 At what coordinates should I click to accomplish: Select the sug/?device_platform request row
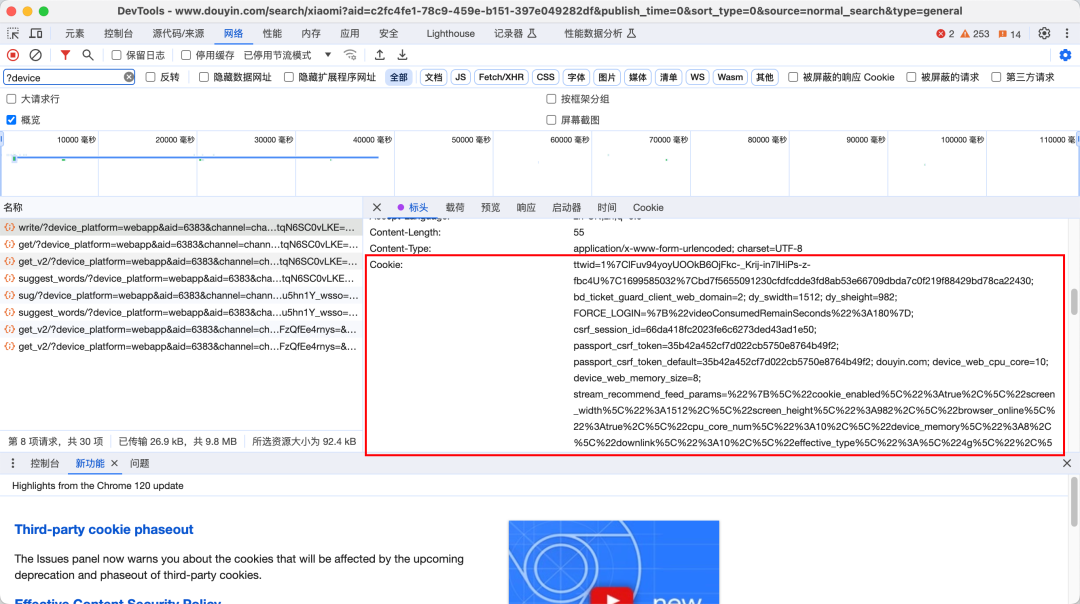pyautogui.click(x=180, y=295)
